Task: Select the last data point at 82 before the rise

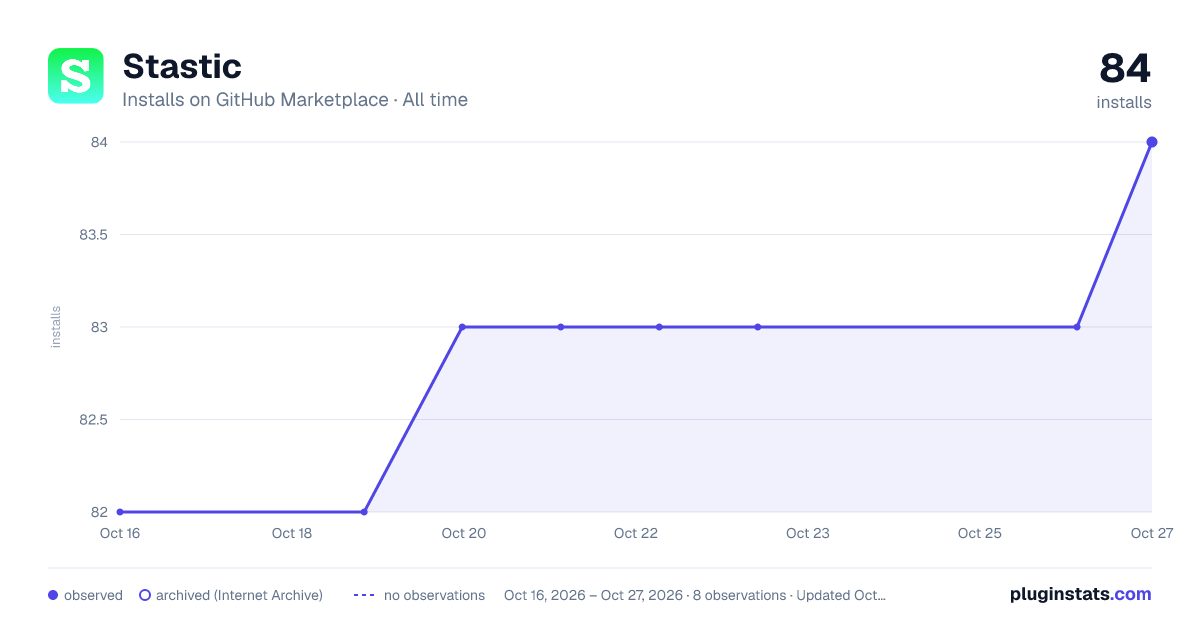Action: (x=364, y=512)
